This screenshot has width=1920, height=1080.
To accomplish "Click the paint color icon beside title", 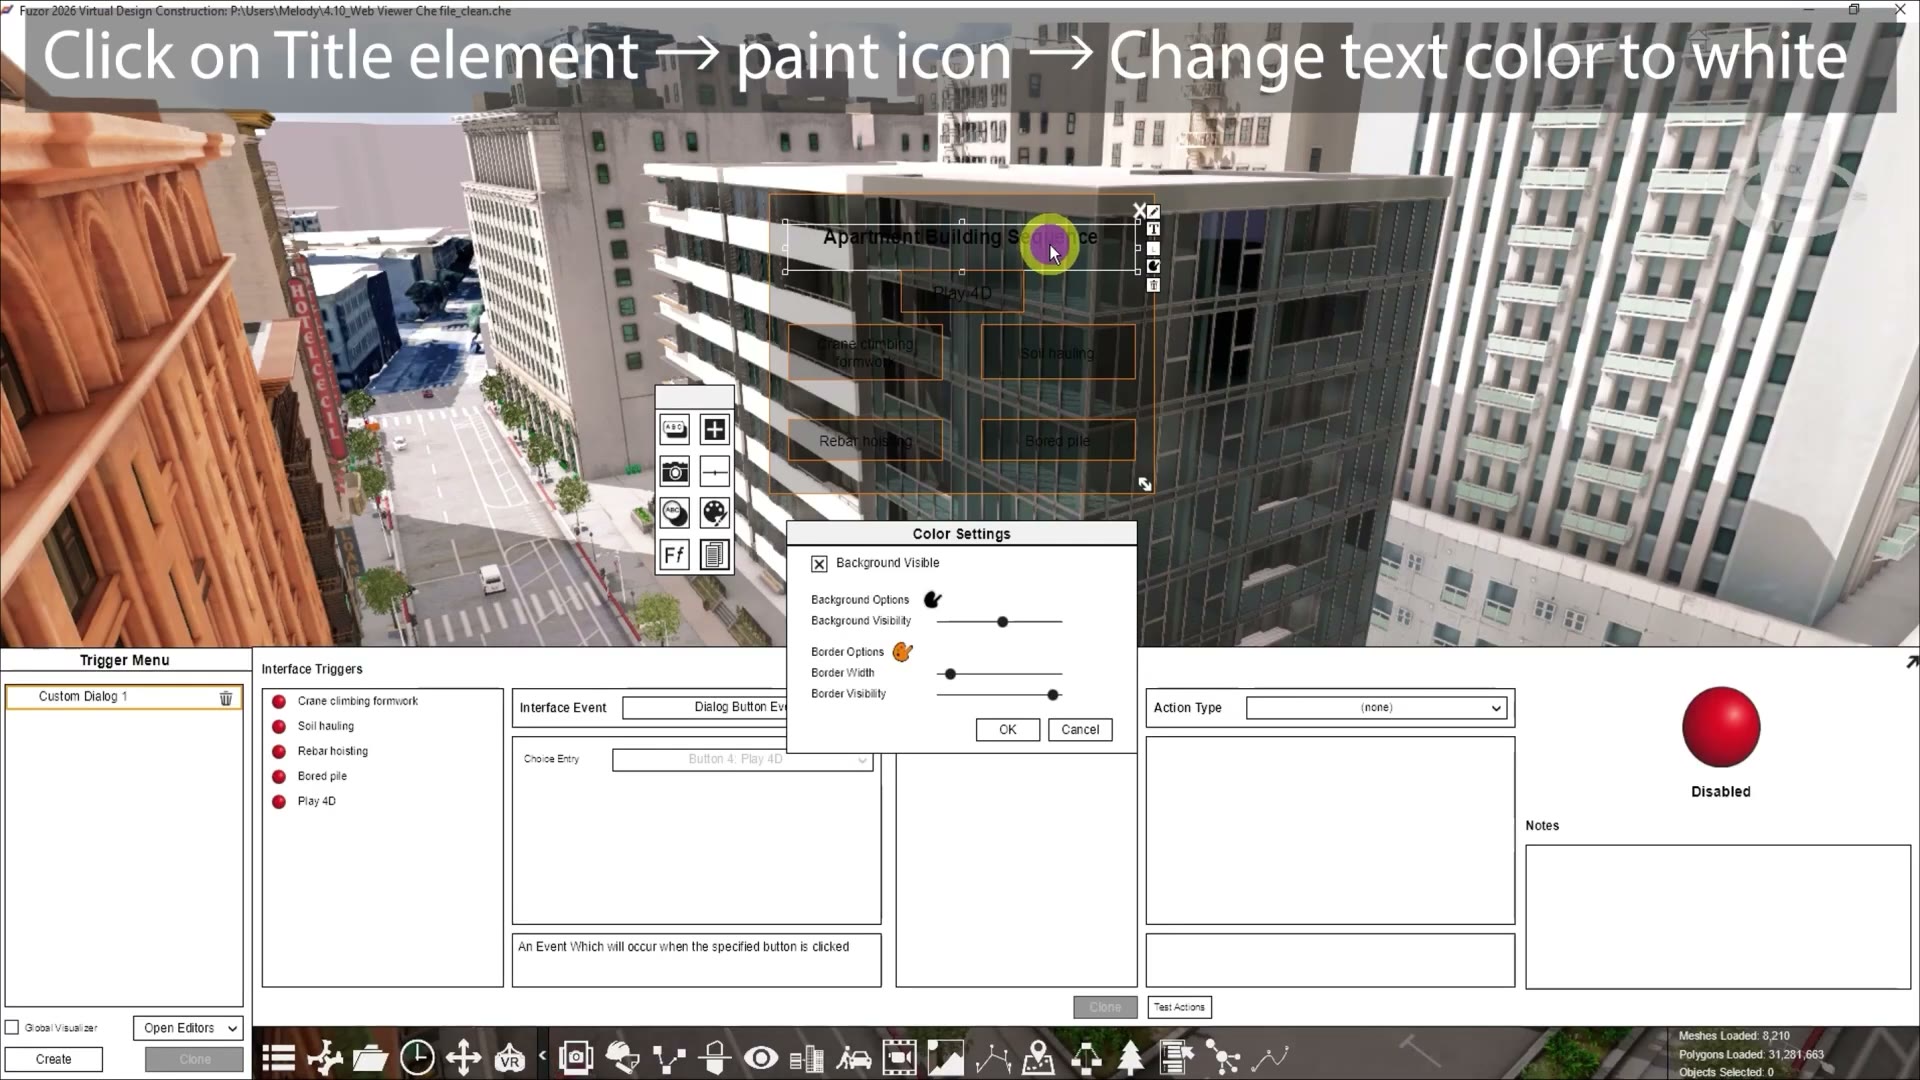I will 1153,266.
